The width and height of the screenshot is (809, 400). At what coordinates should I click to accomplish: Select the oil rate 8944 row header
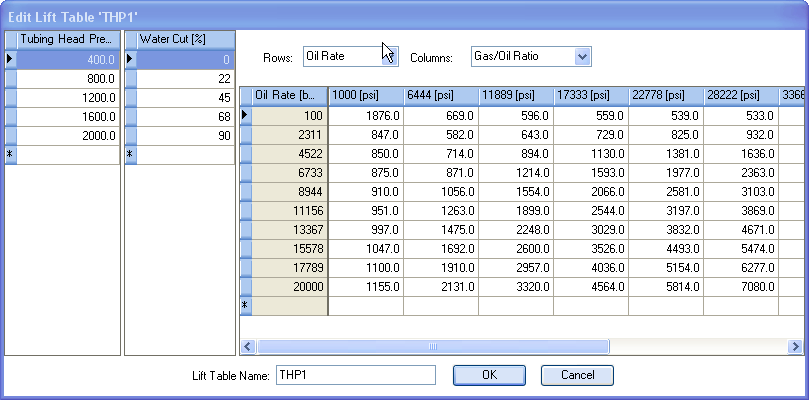click(x=289, y=190)
